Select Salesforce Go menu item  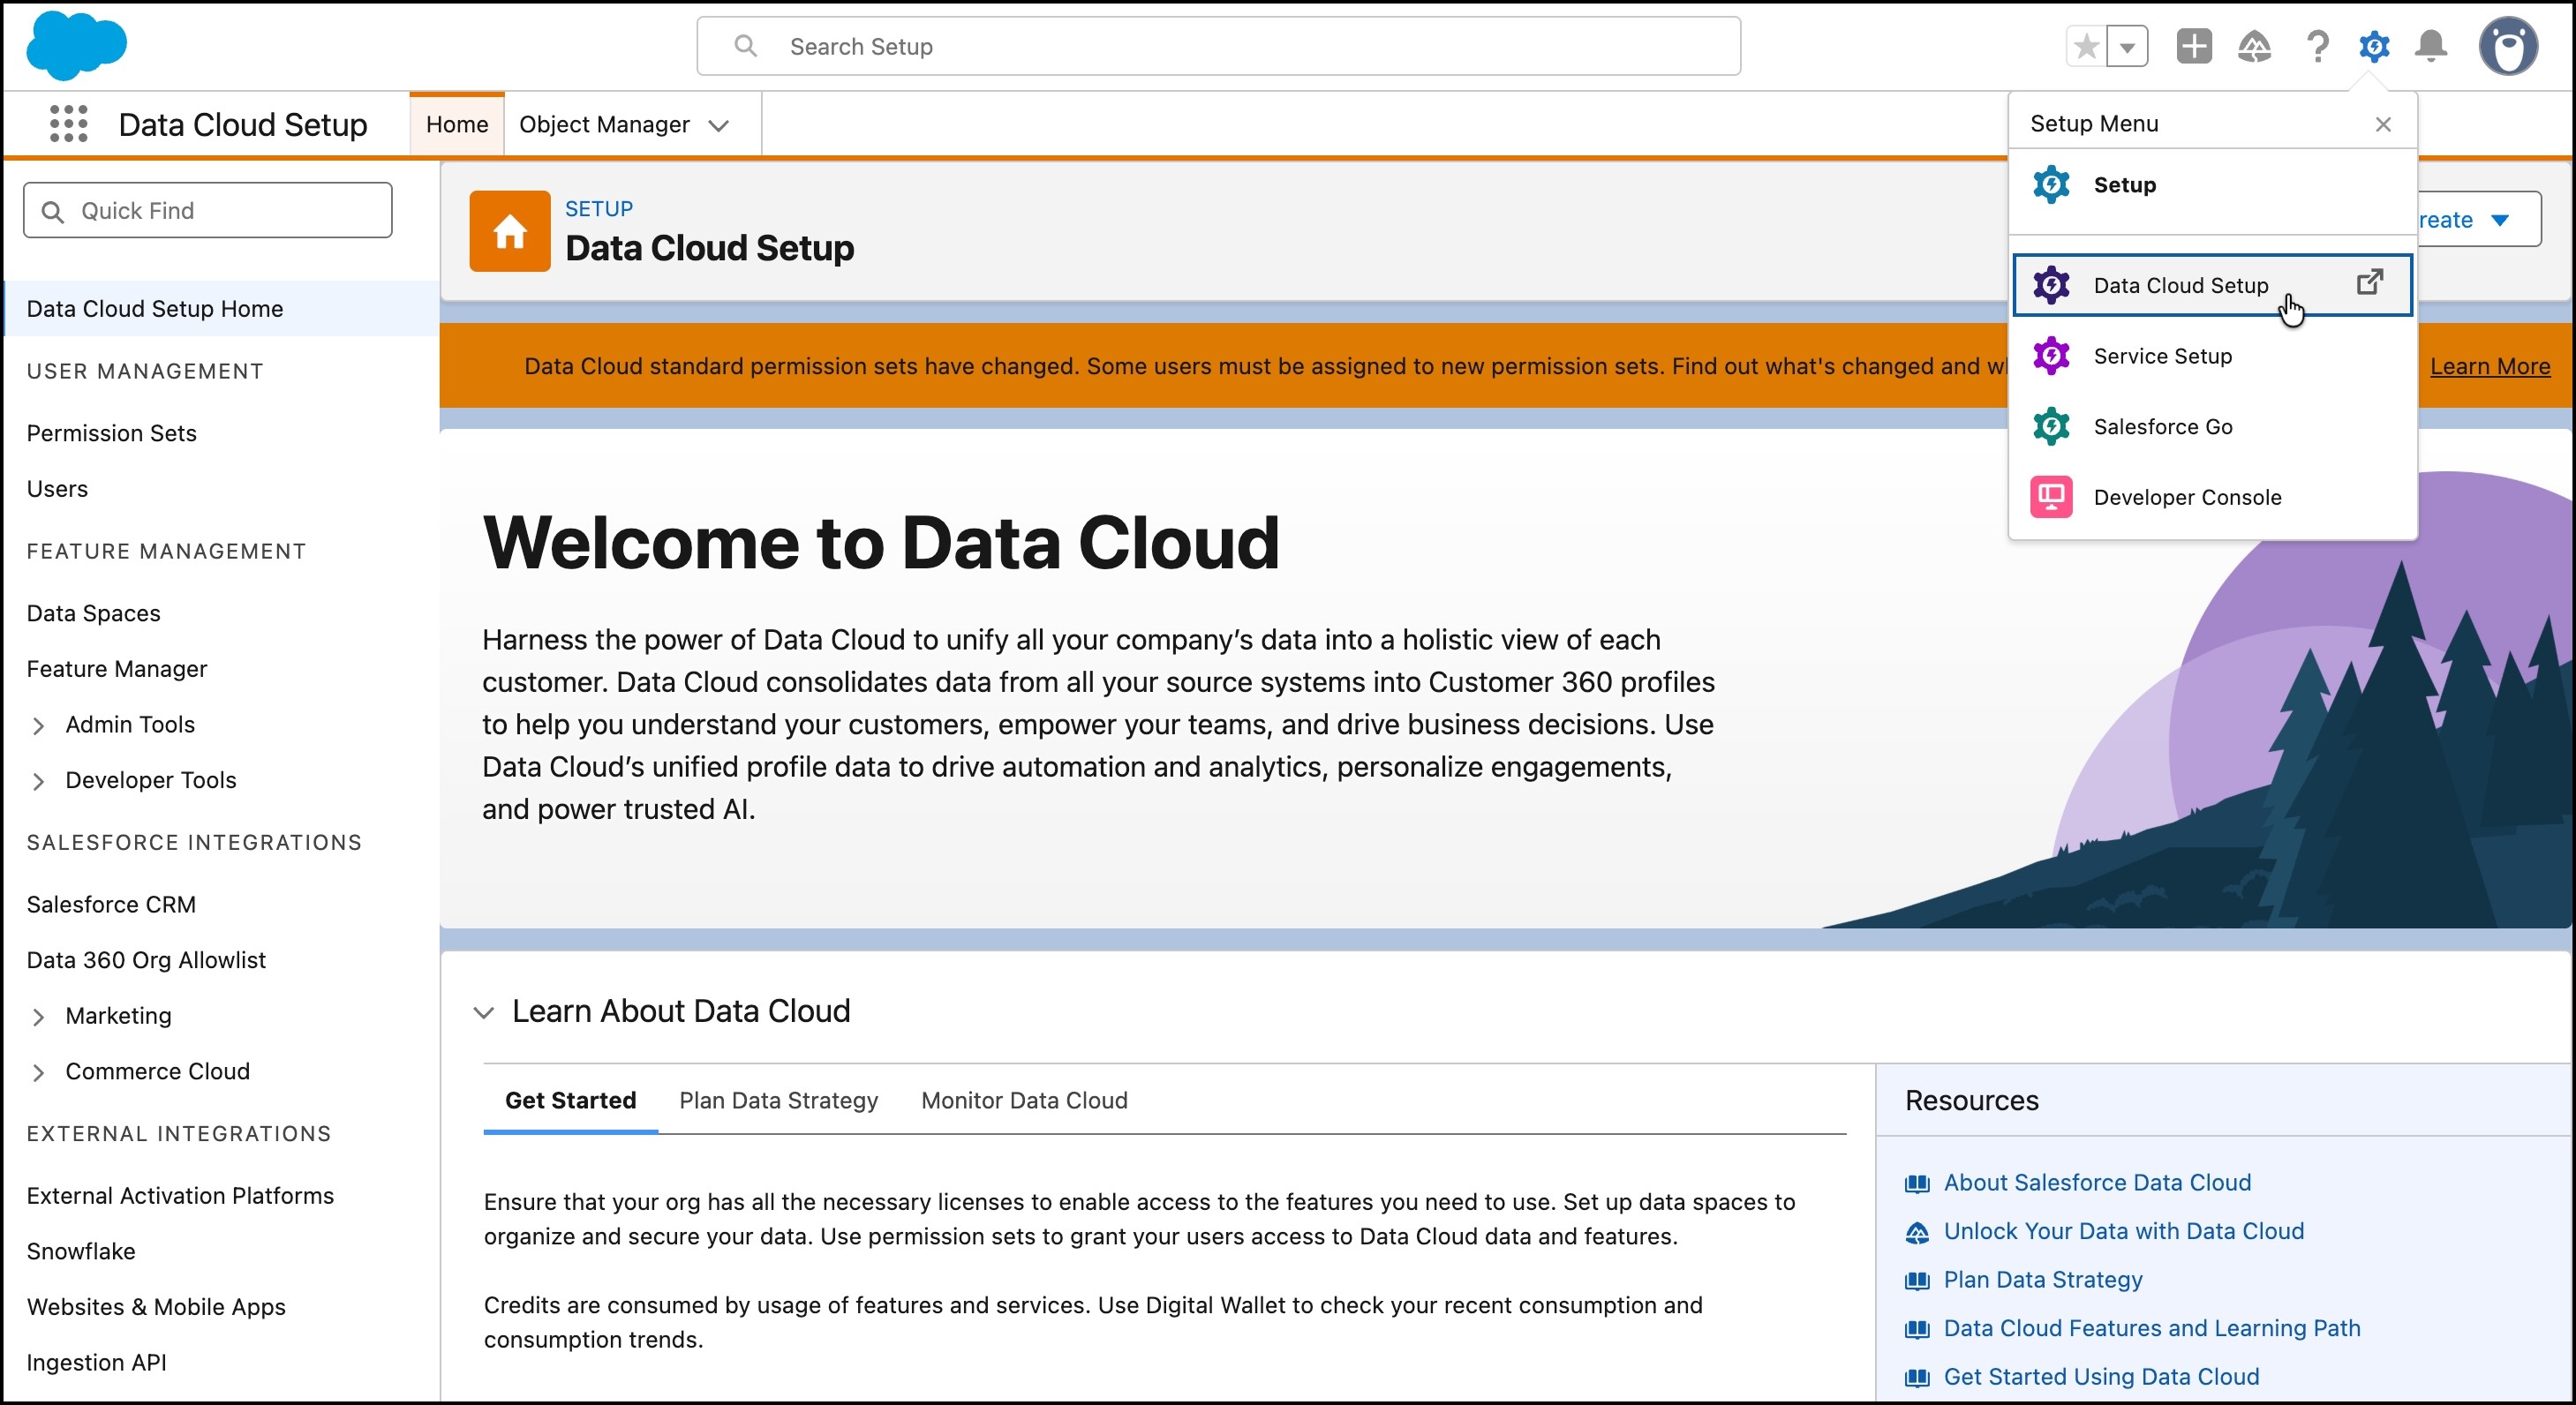click(2212, 427)
